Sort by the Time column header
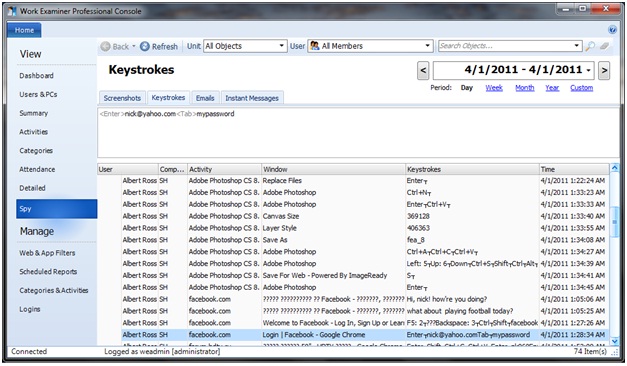Viewport: 627px width, 366px height. pos(574,169)
